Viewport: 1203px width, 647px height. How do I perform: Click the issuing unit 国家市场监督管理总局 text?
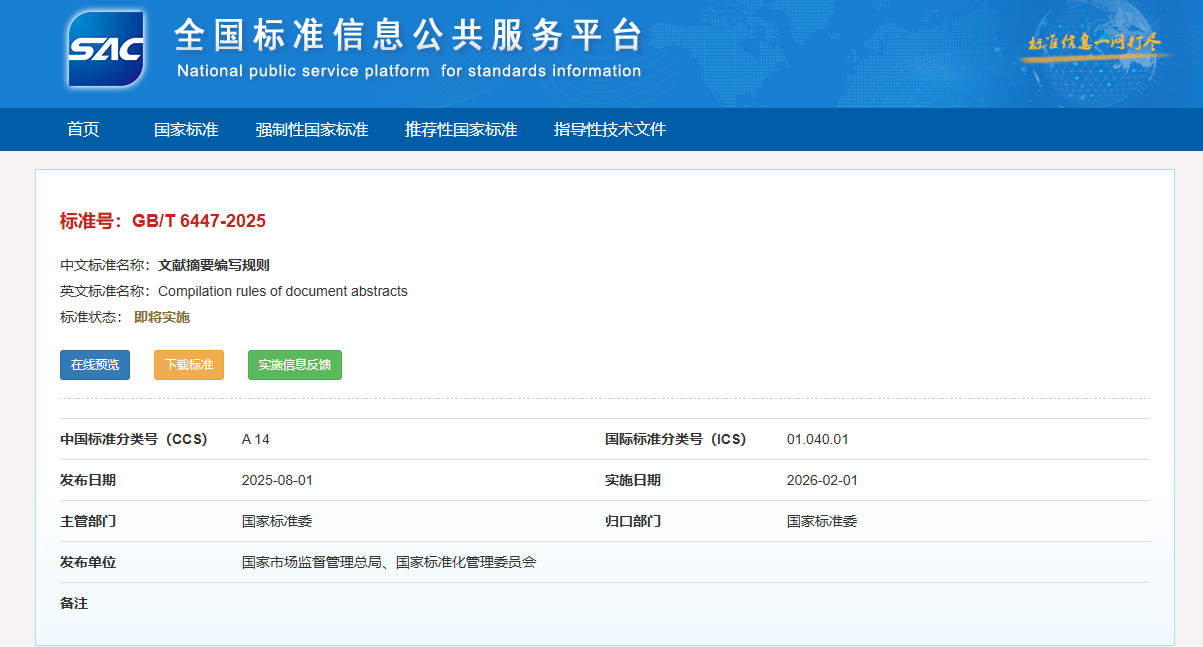pos(313,562)
